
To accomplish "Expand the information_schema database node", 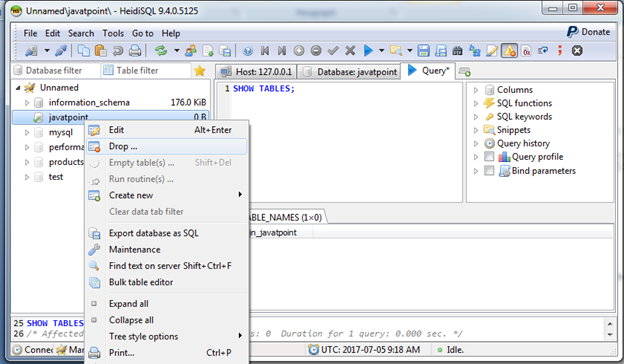I will coord(27,103).
